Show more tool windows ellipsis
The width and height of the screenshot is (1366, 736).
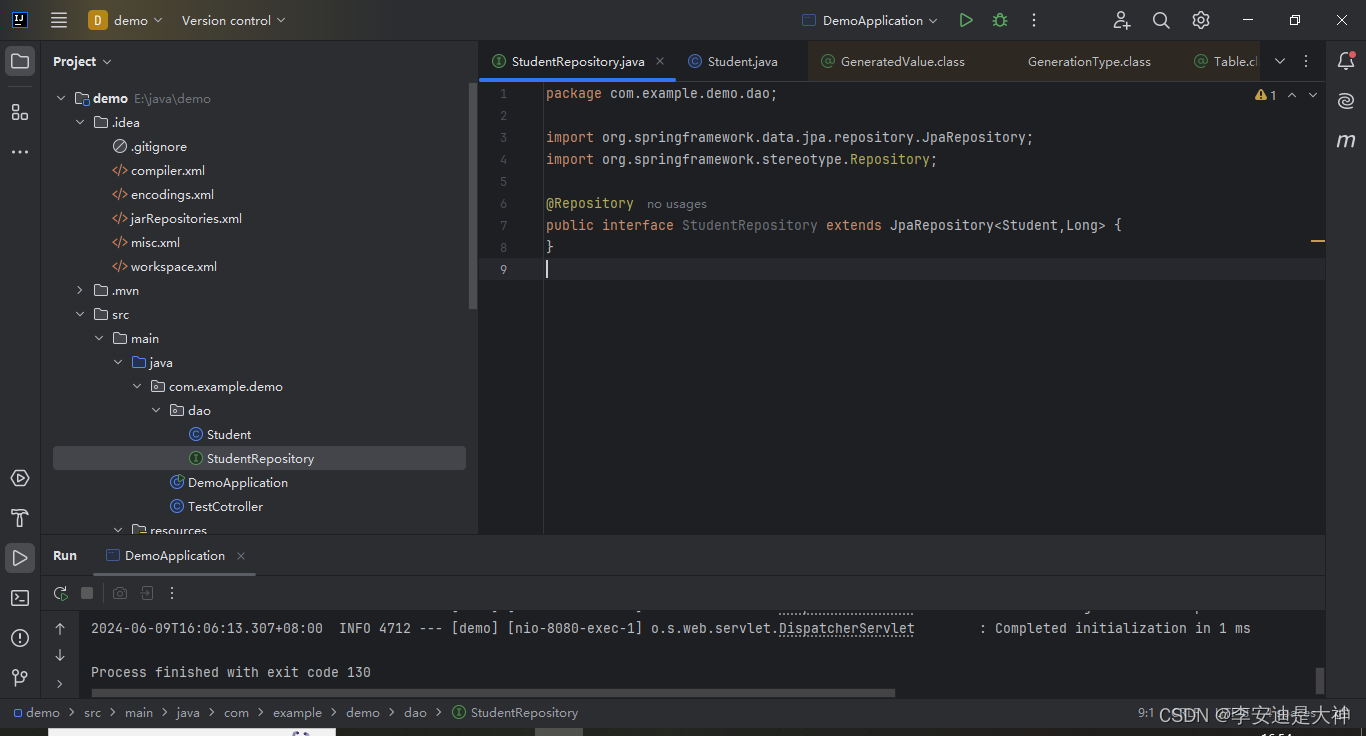pos(20,152)
